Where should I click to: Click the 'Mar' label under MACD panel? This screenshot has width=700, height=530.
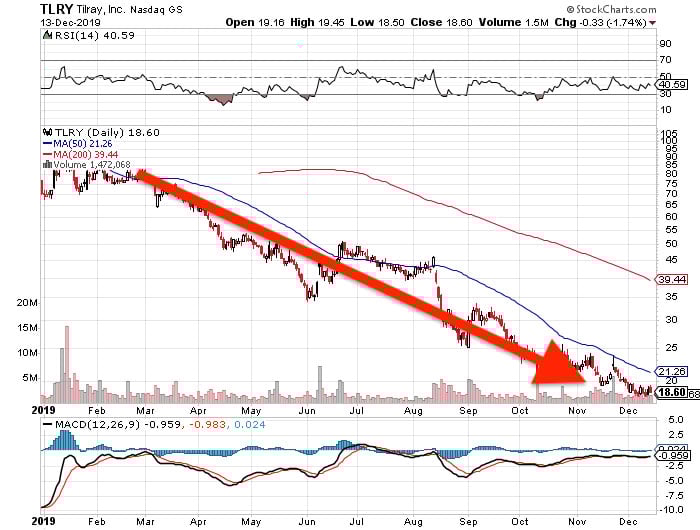(146, 522)
